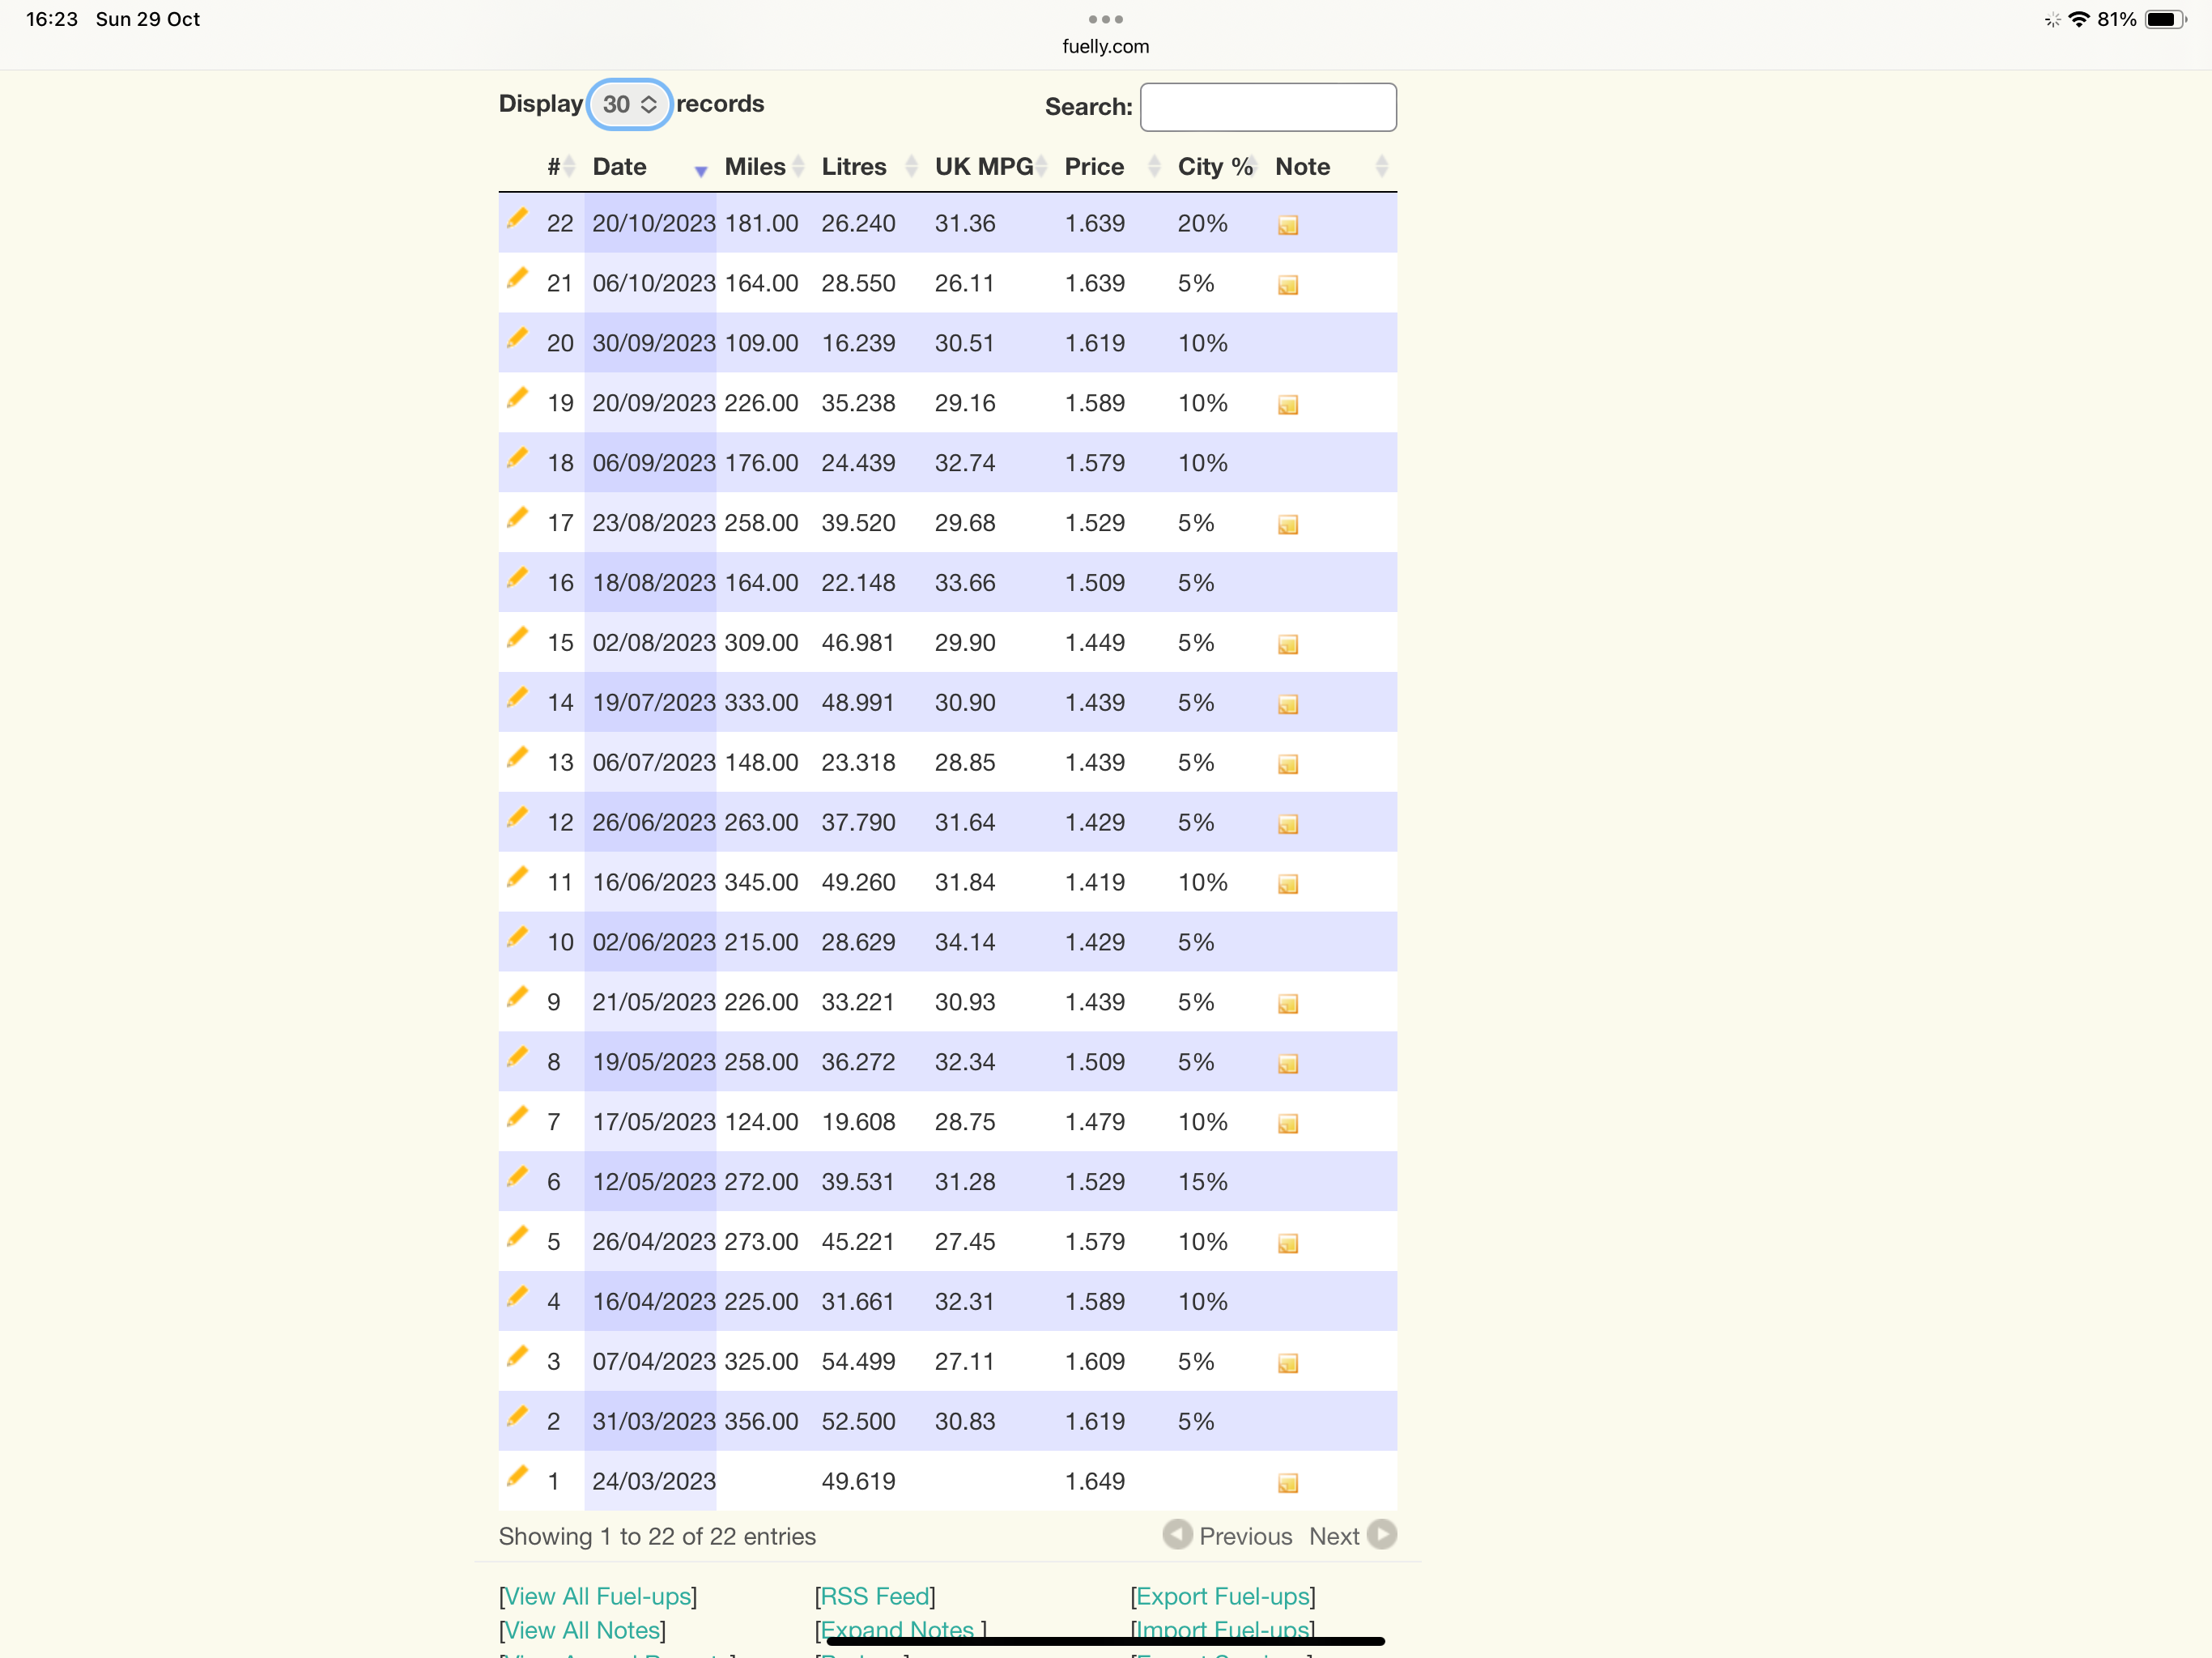The height and width of the screenshot is (1658, 2212).
Task: Select the 20/10/2023 date cell
Action: (x=652, y=223)
